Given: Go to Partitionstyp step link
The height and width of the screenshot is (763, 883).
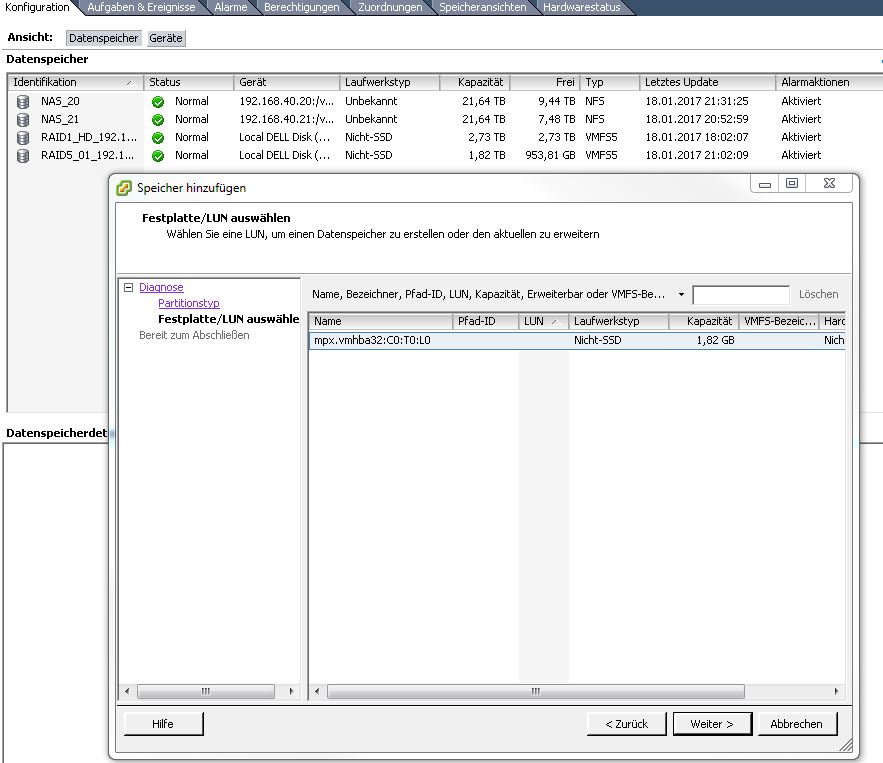Looking at the screenshot, I should pyautogui.click(x=189, y=303).
